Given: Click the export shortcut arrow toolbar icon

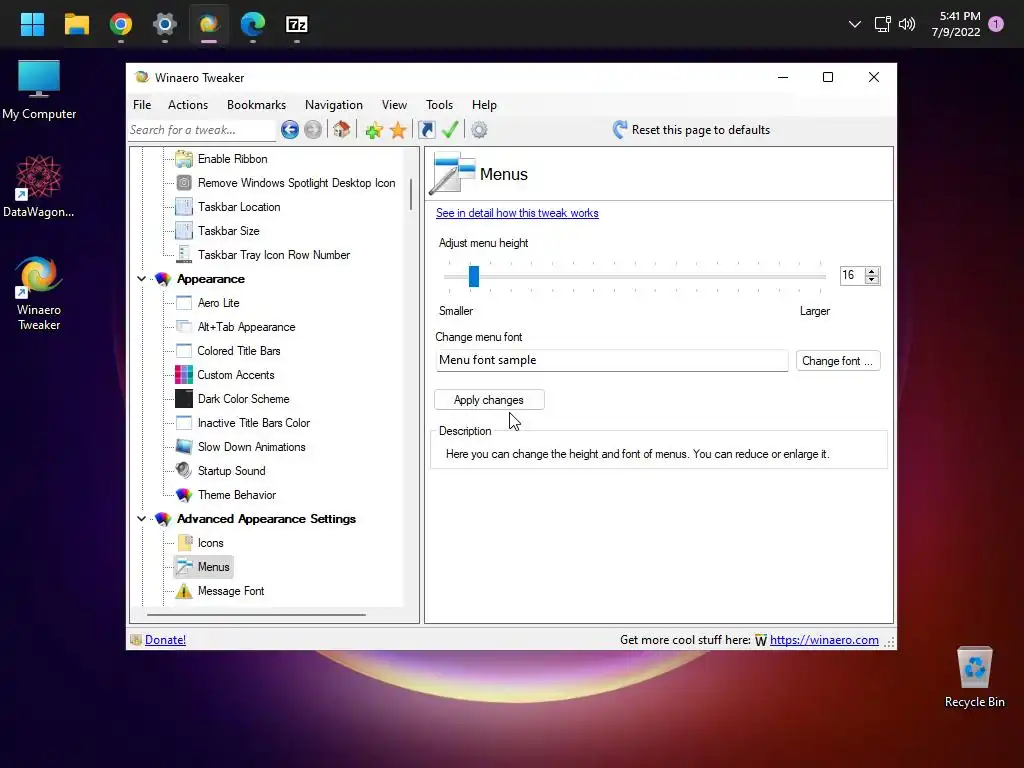Looking at the screenshot, I should point(426,130).
